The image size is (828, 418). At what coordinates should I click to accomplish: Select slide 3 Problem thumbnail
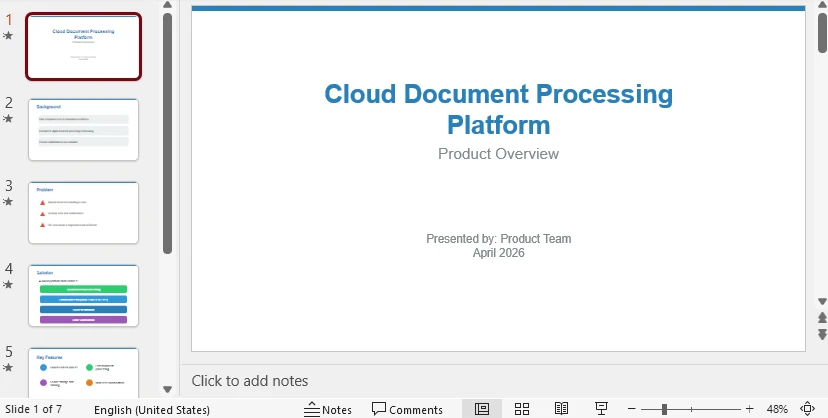83,212
